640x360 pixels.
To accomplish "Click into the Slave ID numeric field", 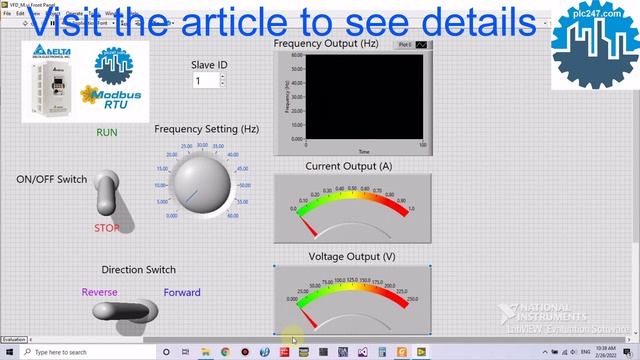I will (x=206, y=81).
